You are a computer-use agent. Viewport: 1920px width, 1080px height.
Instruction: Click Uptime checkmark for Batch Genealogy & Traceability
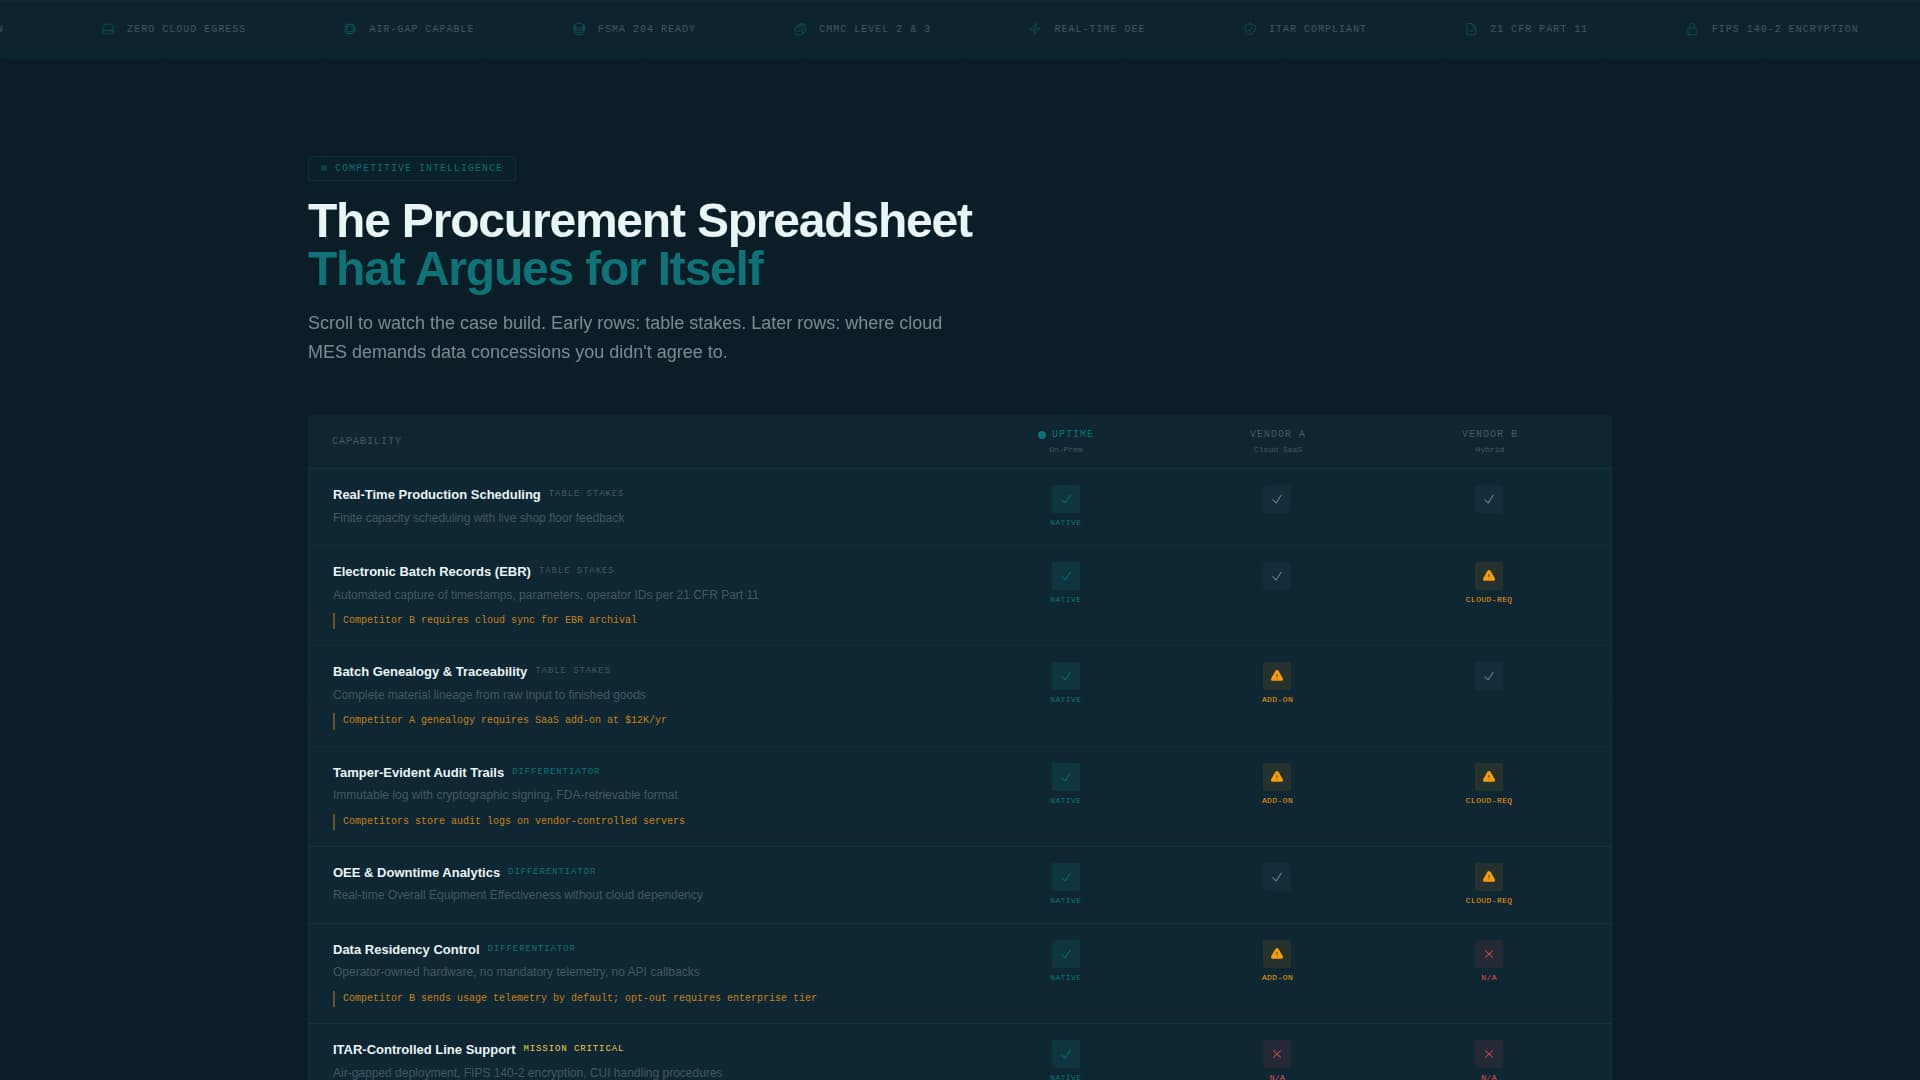pyautogui.click(x=1066, y=676)
